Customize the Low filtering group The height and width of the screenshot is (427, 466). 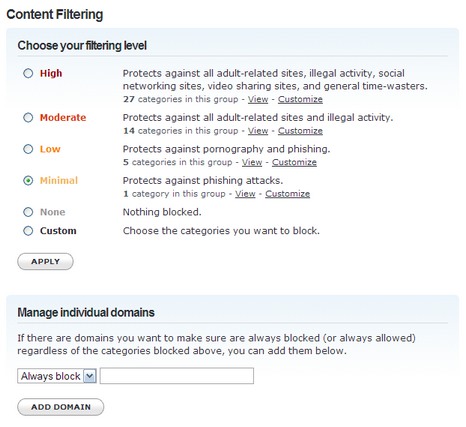coord(294,162)
